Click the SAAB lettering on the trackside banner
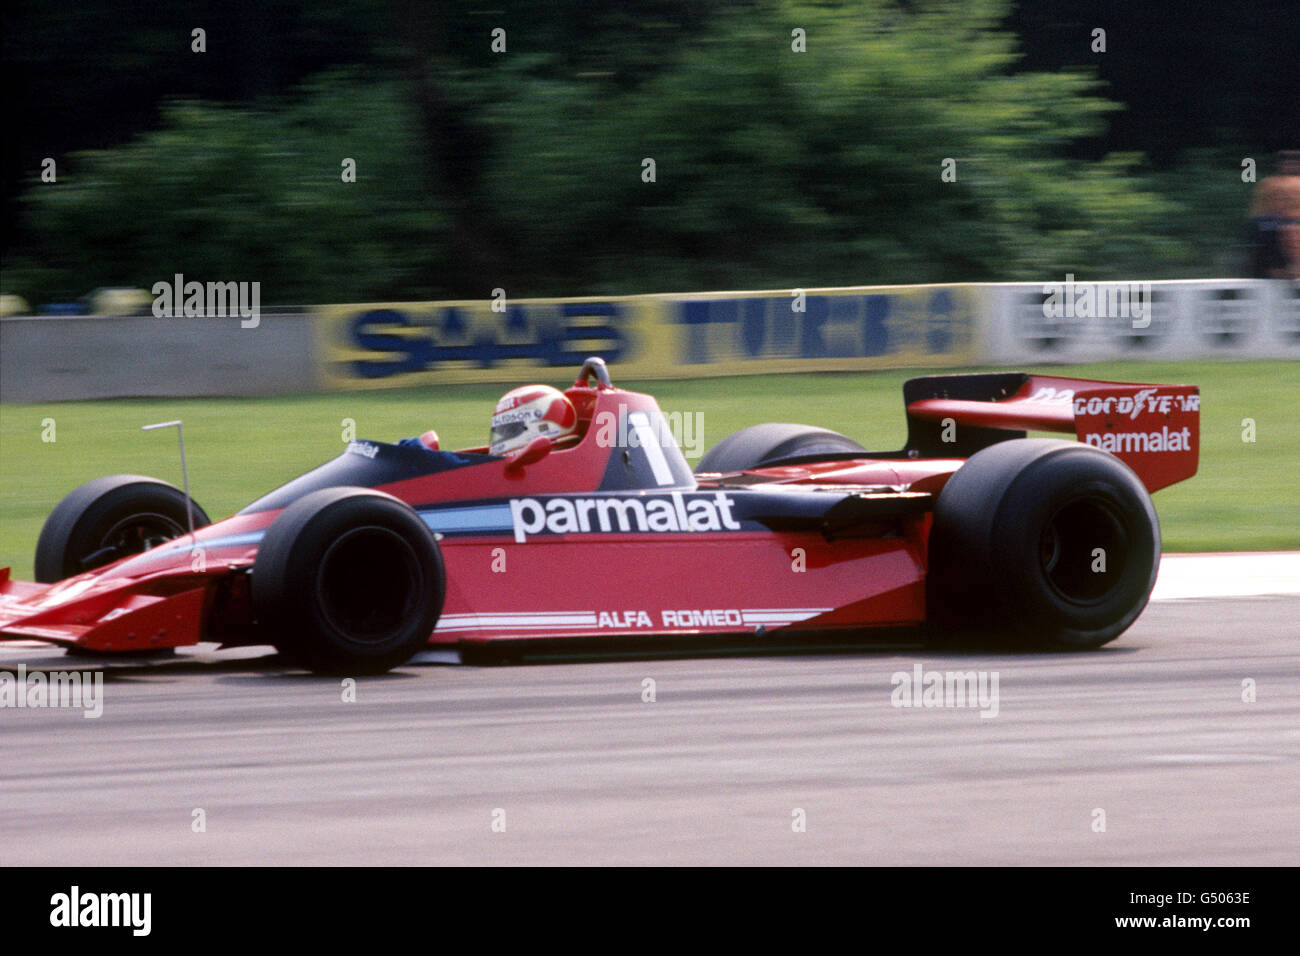This screenshot has height=956, width=1300. click(x=486, y=336)
